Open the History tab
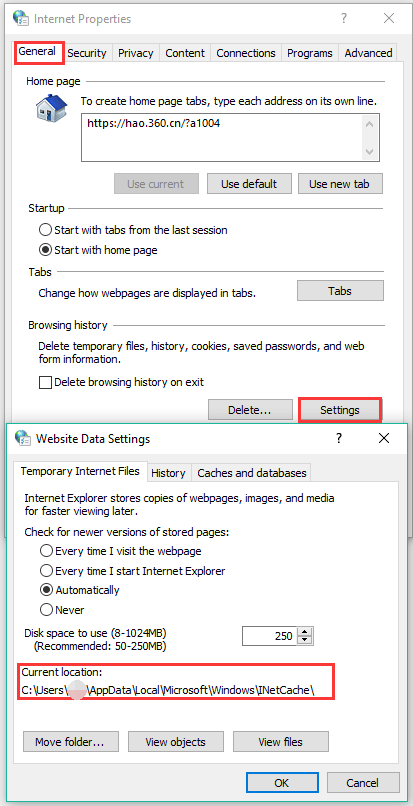The height and width of the screenshot is (806, 413). [x=168, y=473]
